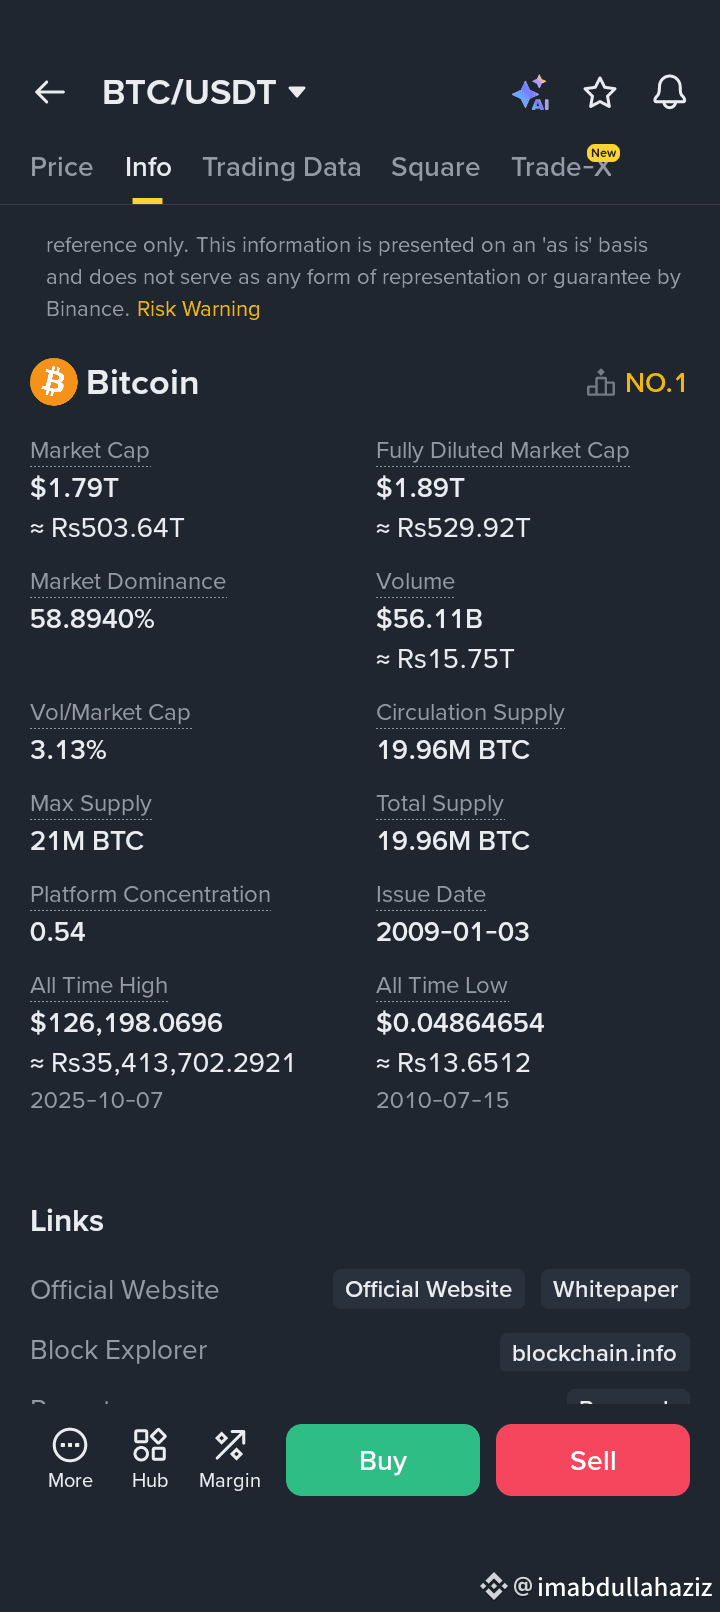Viewport: 720px width, 1612px height.
Task: Tap the back arrow icon
Action: tap(50, 93)
